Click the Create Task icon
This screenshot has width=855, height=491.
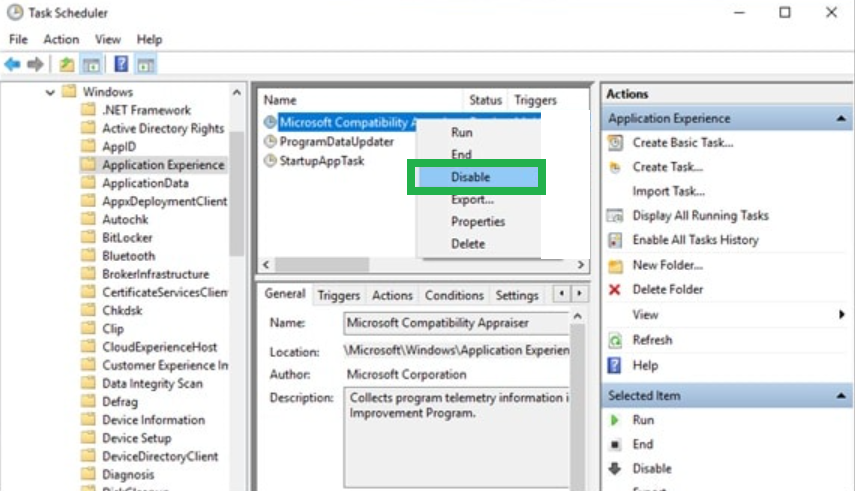point(615,167)
